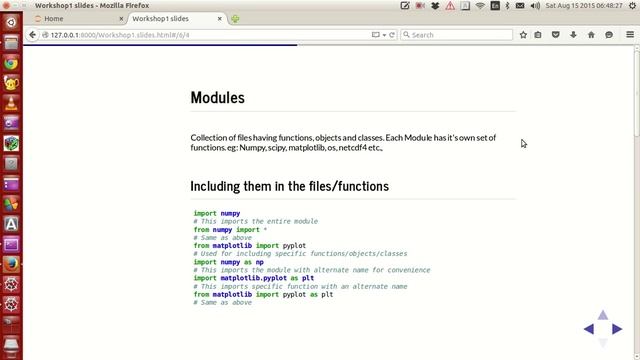Enter reader view from the address bar
The height and width of the screenshot is (360, 640).
(376, 35)
